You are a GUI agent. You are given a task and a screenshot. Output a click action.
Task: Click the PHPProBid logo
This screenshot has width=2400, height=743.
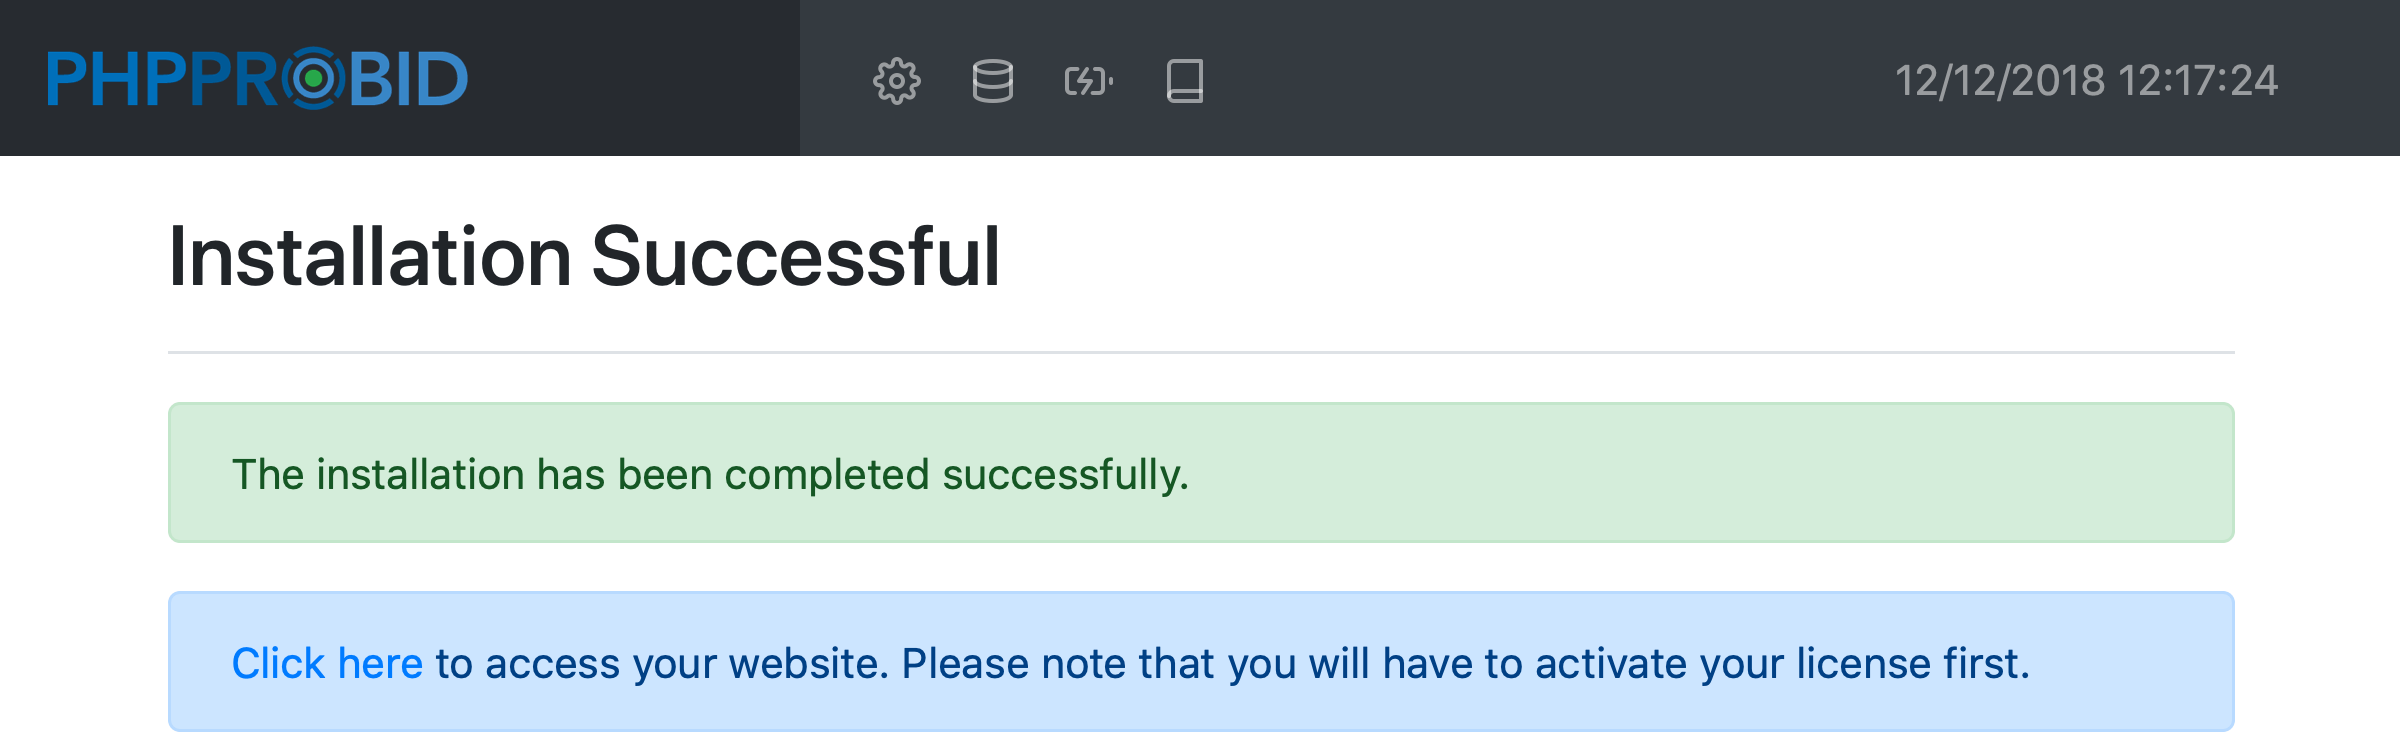point(257,78)
